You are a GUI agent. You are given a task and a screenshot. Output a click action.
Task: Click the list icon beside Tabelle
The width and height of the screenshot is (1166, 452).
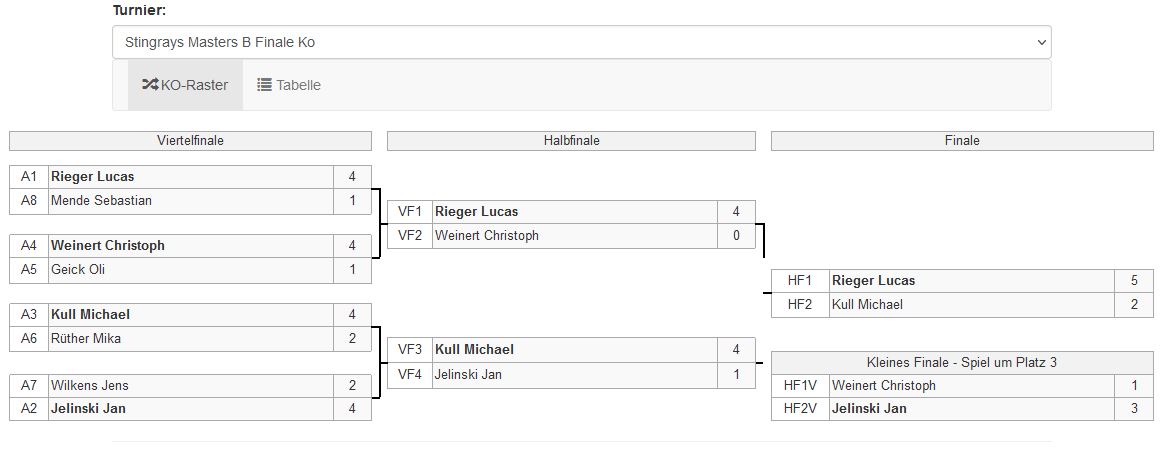click(x=264, y=85)
